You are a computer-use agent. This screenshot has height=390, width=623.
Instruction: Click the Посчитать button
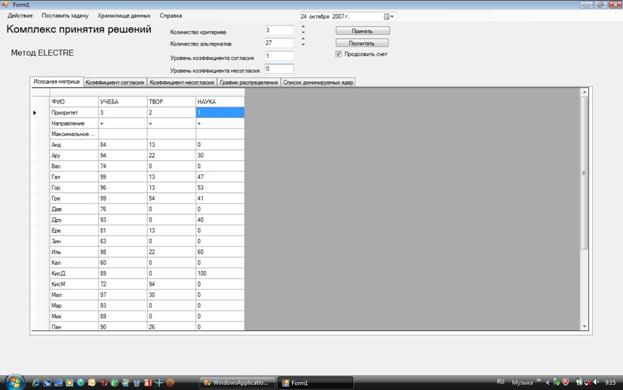[x=362, y=43]
